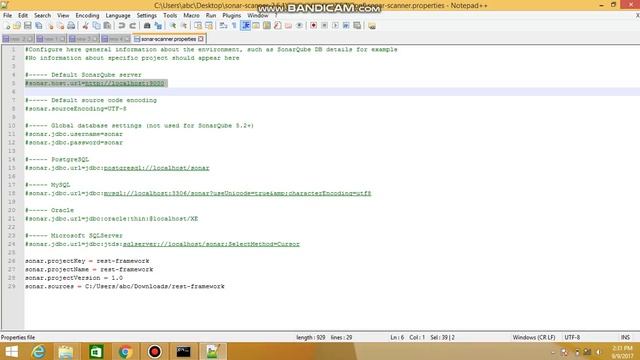Image resolution: width=640 pixels, height=360 pixels.
Task: Run macro multiple times icon
Action: 346,26
